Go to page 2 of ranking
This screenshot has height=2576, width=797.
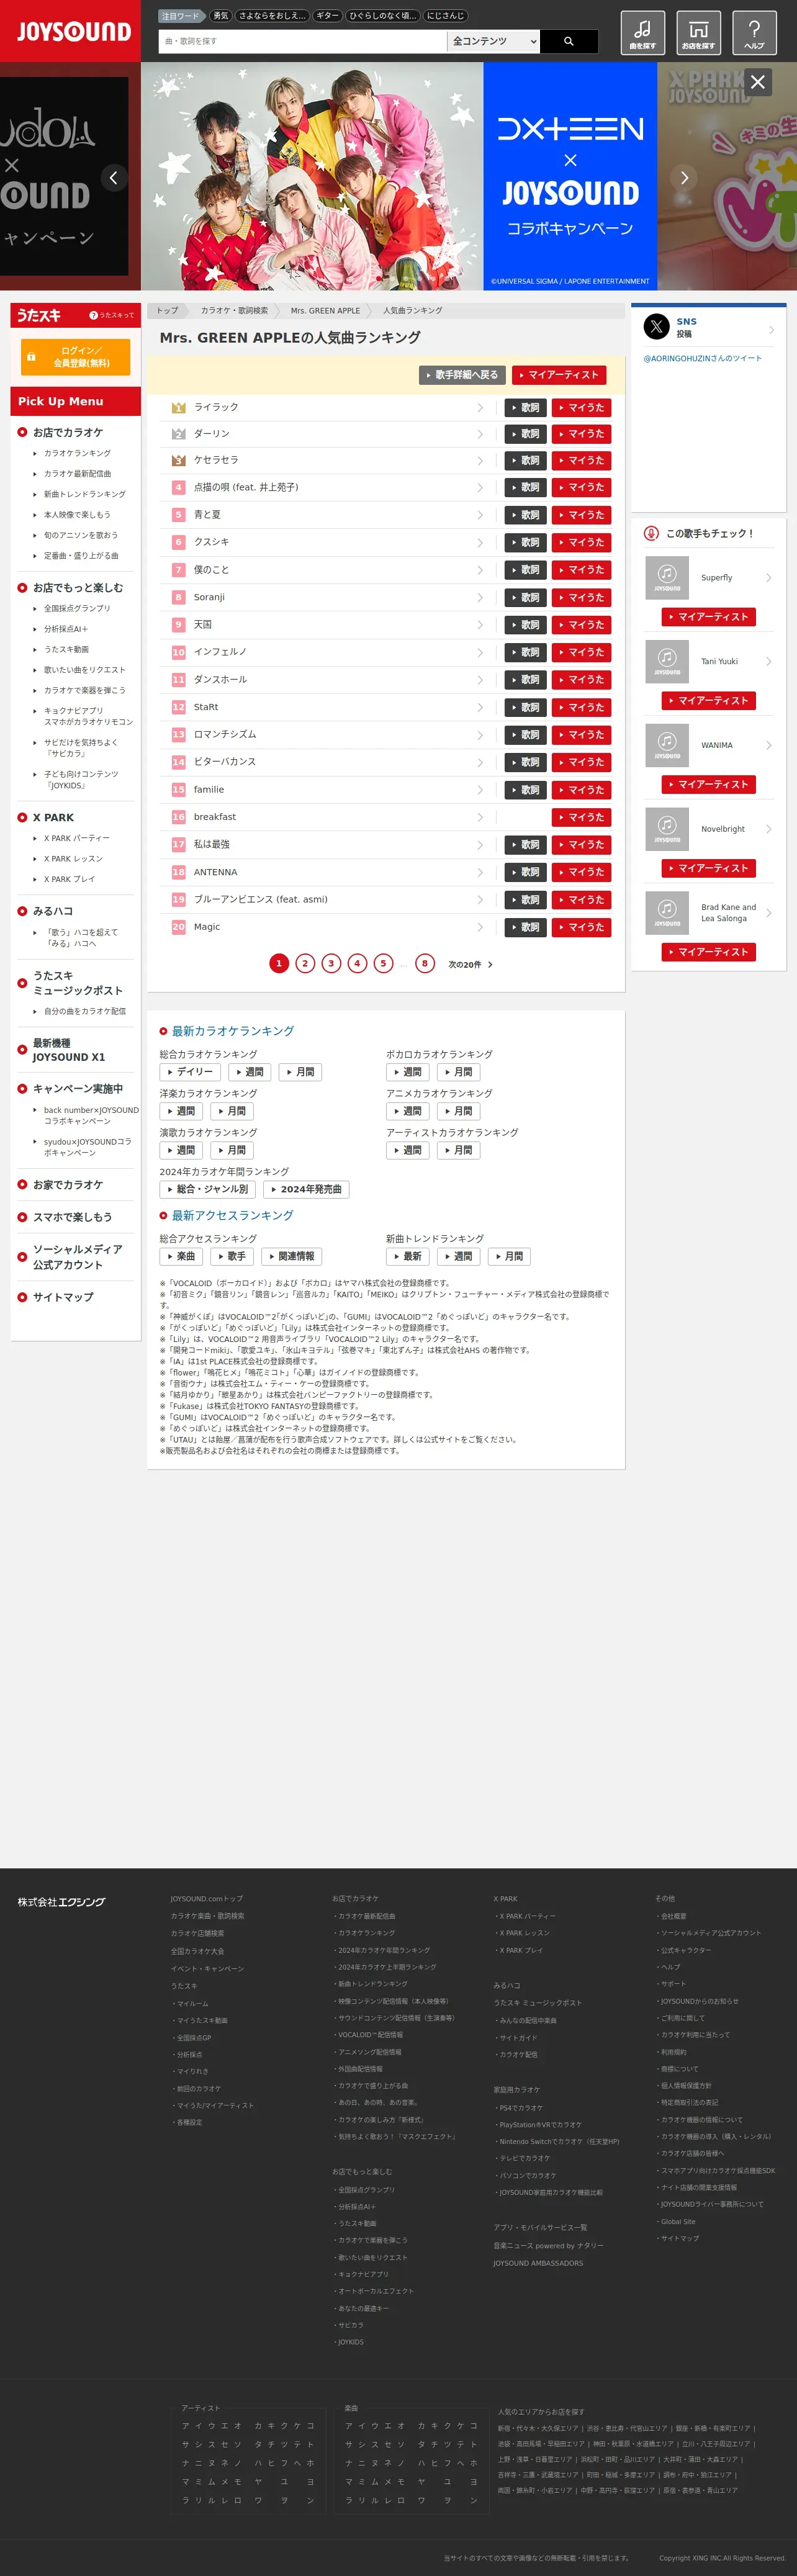coord(305,964)
